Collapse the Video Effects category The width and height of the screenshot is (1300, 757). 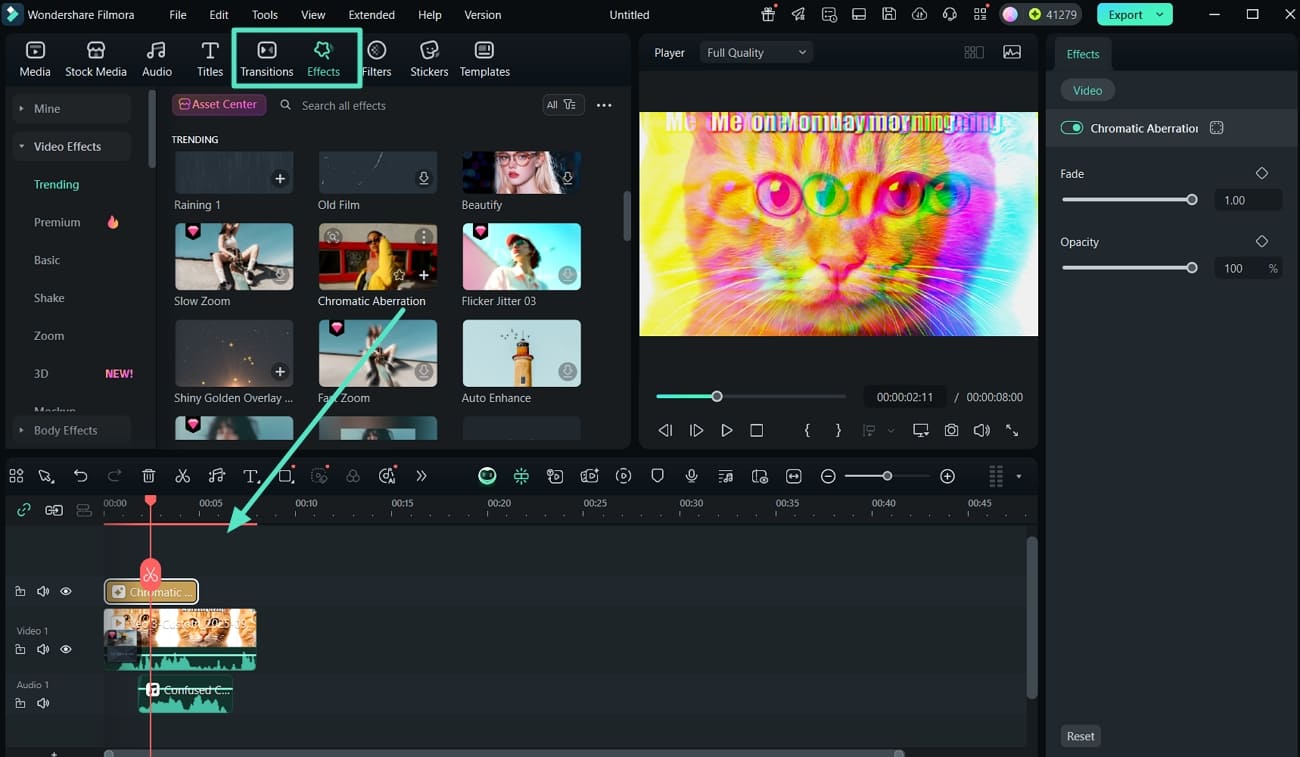[x=70, y=146]
